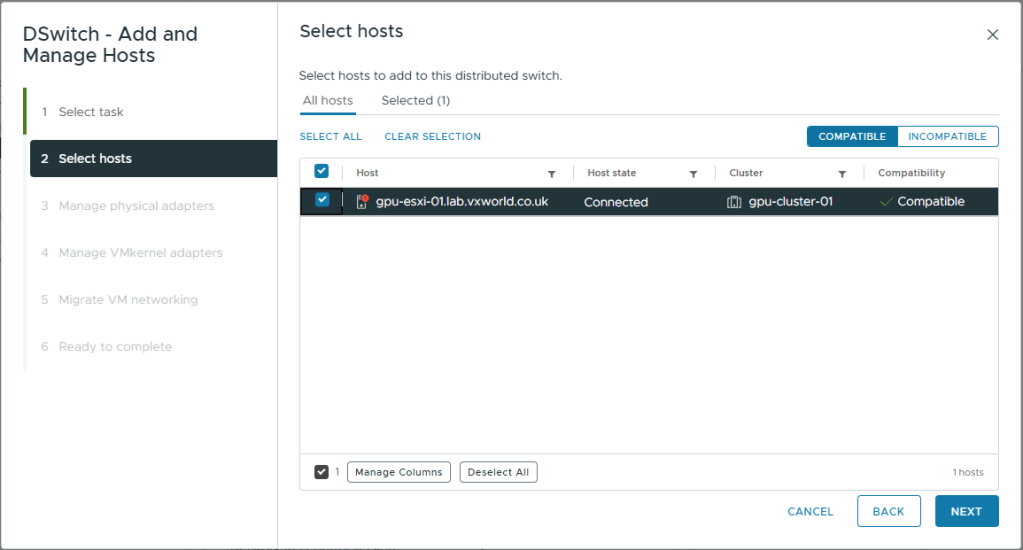Image resolution: width=1023 pixels, height=550 pixels.
Task: Click the green Compatible checkmark icon
Action: click(x=885, y=202)
